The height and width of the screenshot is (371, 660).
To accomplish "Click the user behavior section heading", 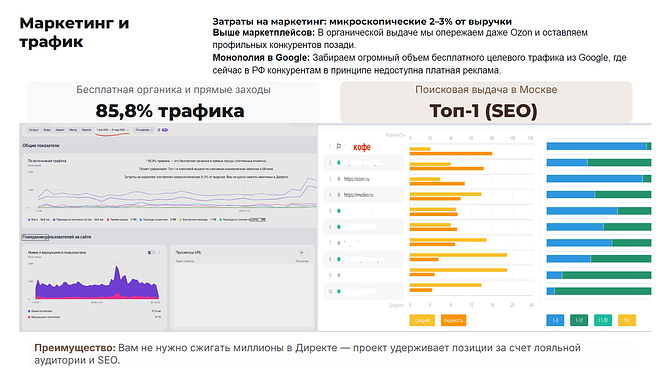I will pos(57,237).
